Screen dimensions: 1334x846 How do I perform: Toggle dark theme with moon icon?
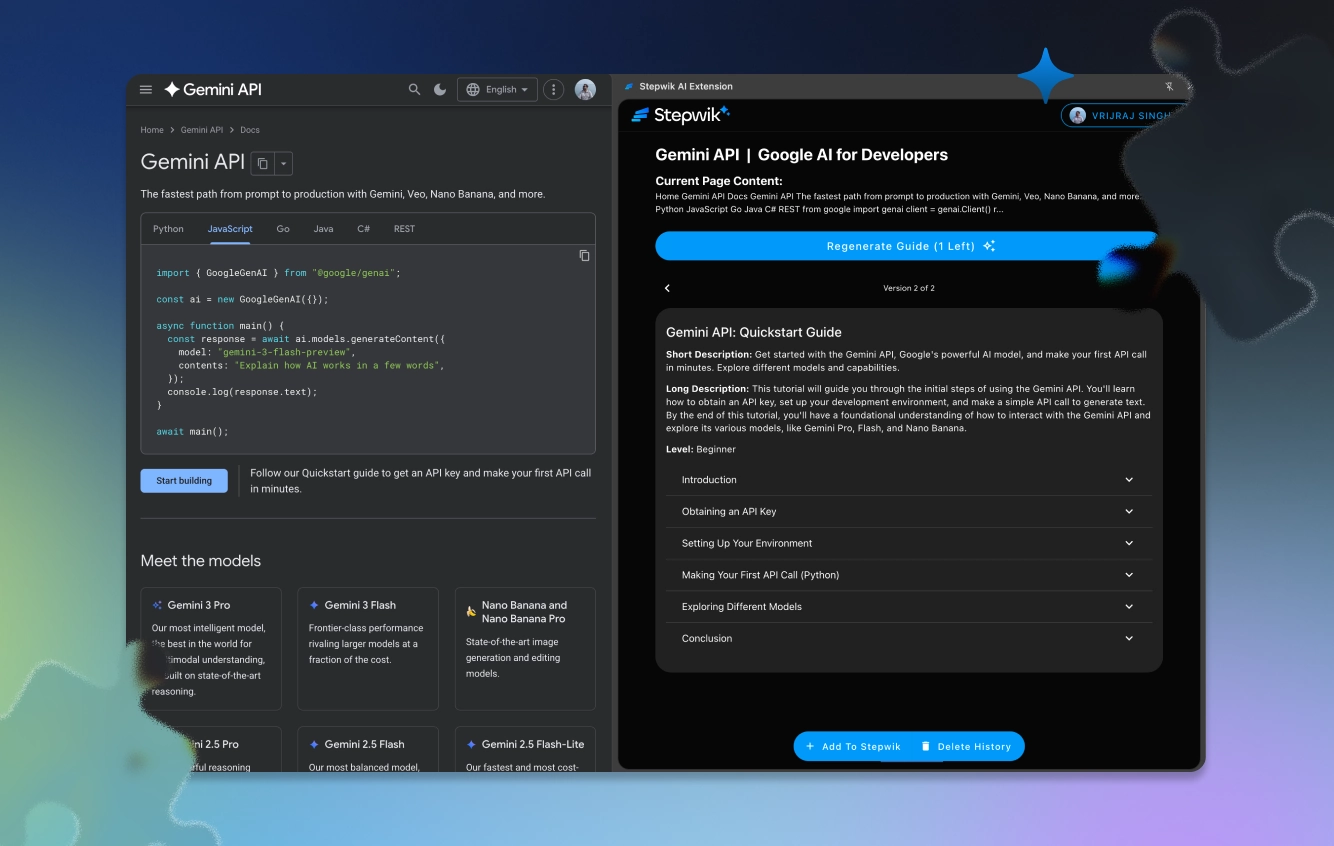(x=440, y=90)
